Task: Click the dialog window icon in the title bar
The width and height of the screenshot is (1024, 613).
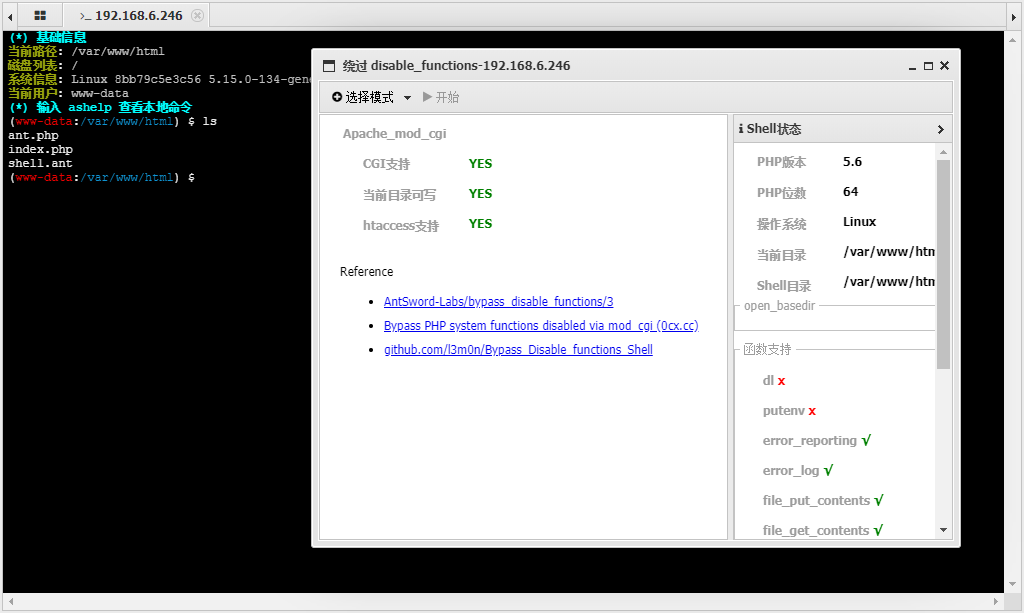Action: pyautogui.click(x=328, y=66)
